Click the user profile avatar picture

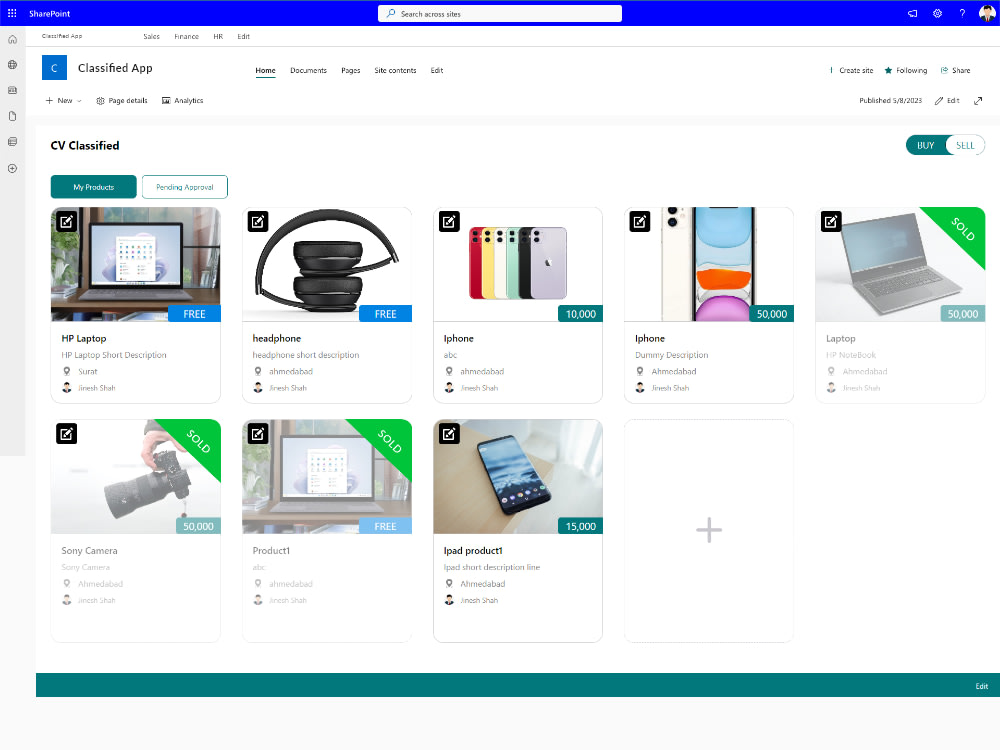click(987, 12)
